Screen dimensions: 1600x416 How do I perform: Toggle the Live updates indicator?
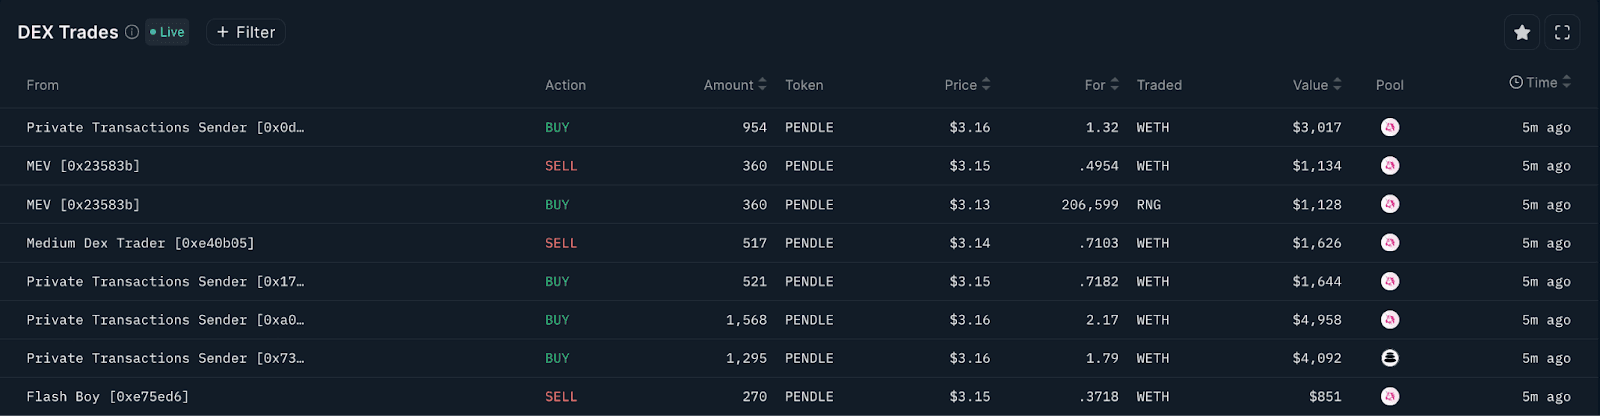coord(167,32)
